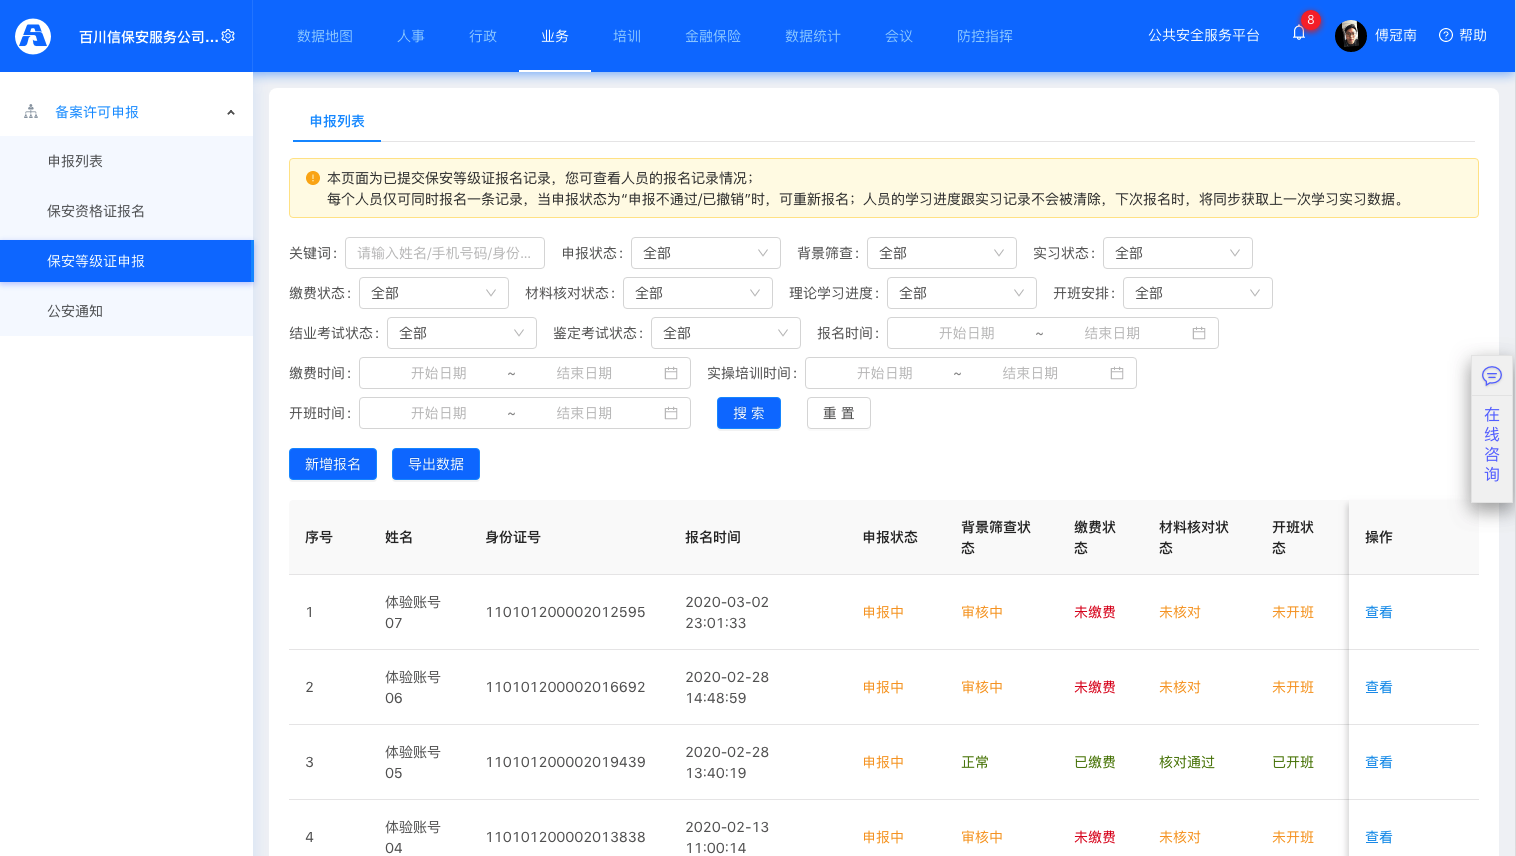Click 查看 for 体验账号07 row

tap(1379, 612)
